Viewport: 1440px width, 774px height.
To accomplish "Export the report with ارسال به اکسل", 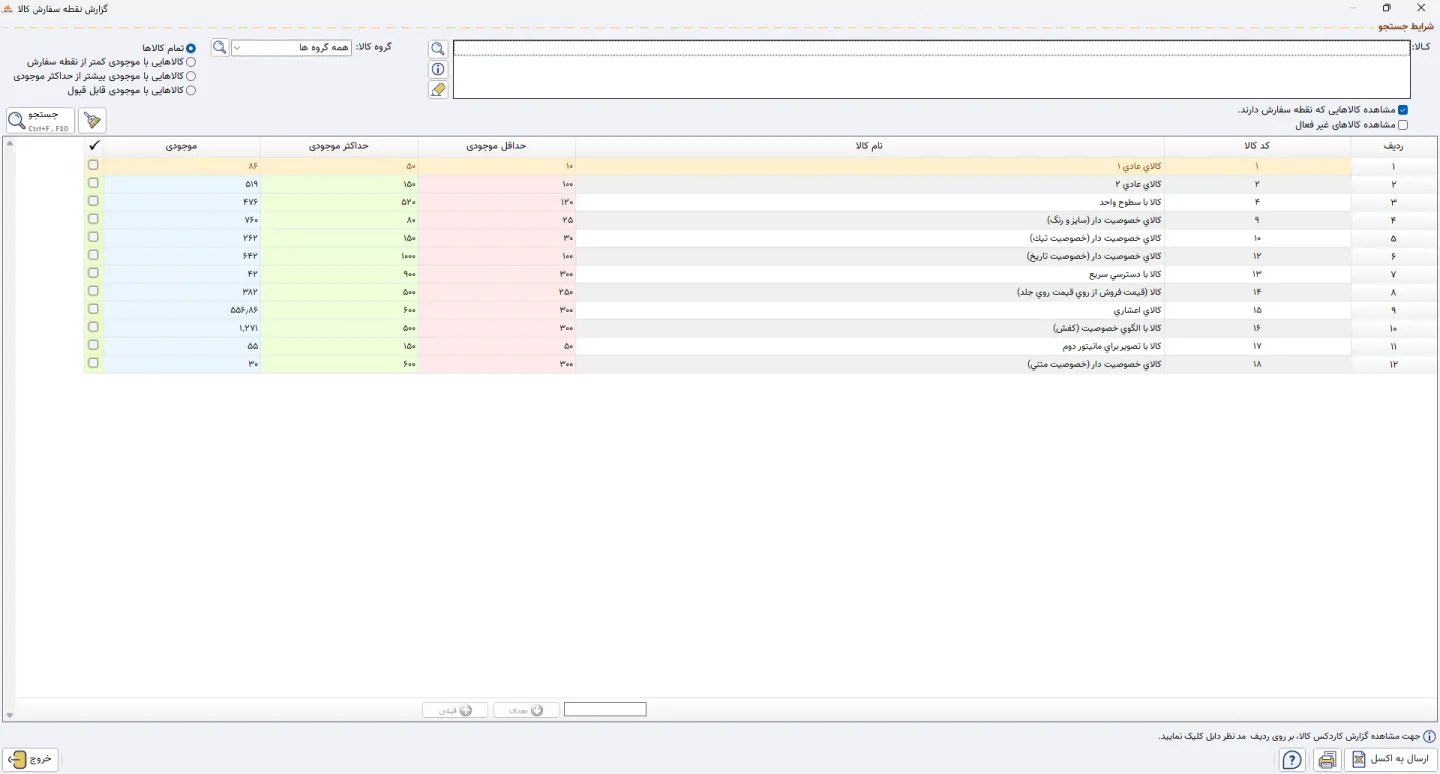I will click(x=1391, y=760).
